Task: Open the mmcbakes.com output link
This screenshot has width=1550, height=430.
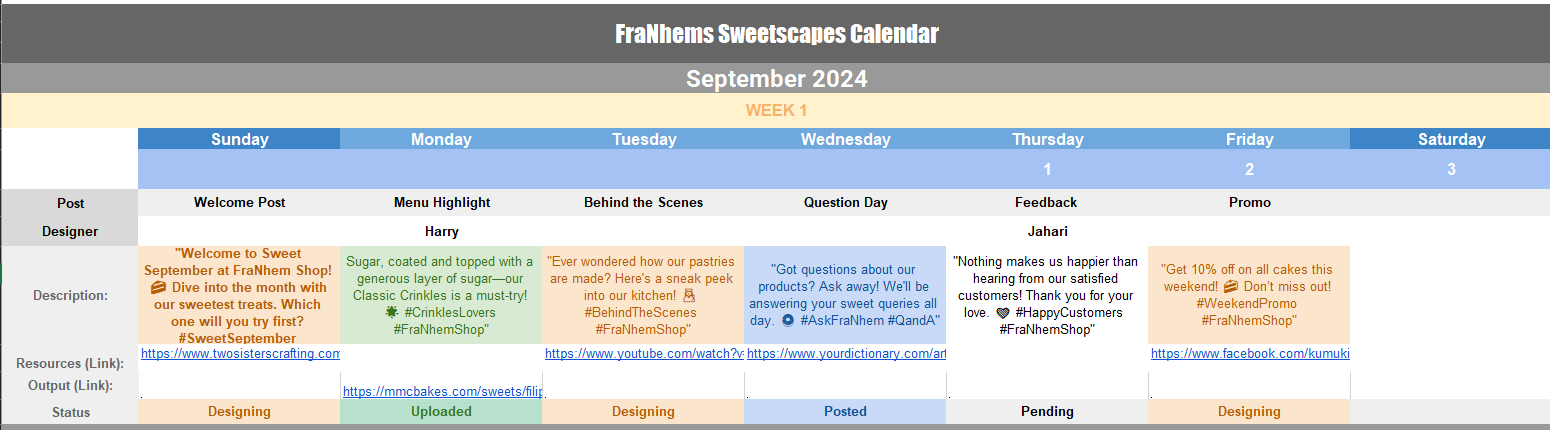Action: 442,391
